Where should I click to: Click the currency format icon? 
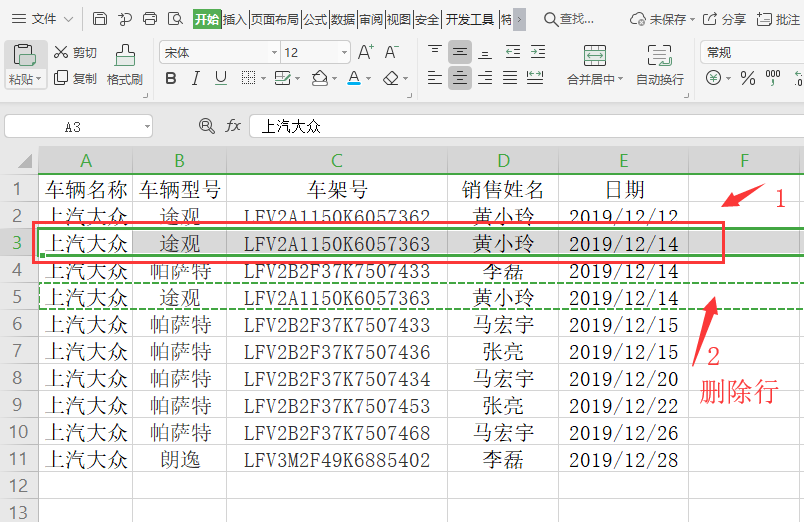point(713,78)
